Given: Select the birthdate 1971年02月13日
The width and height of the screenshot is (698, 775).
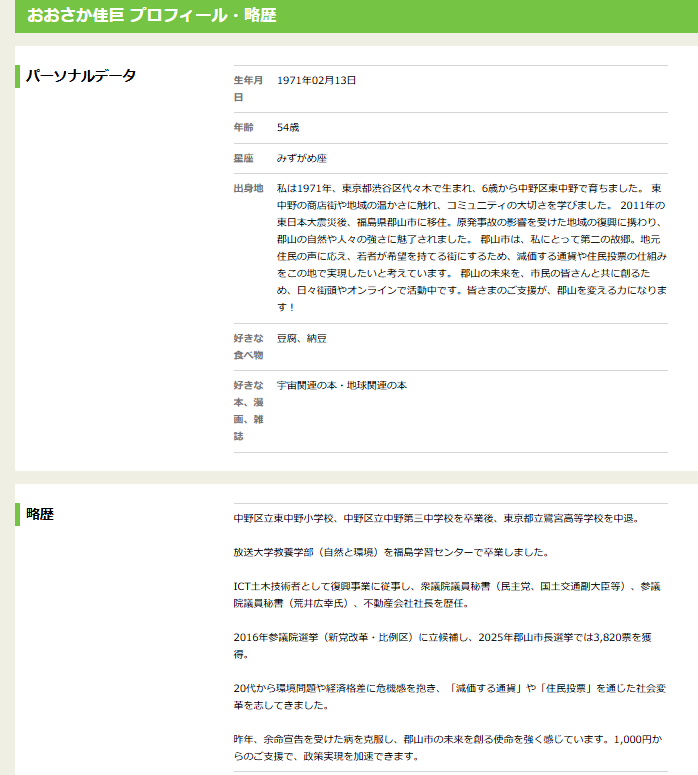Looking at the screenshot, I should click(x=316, y=80).
